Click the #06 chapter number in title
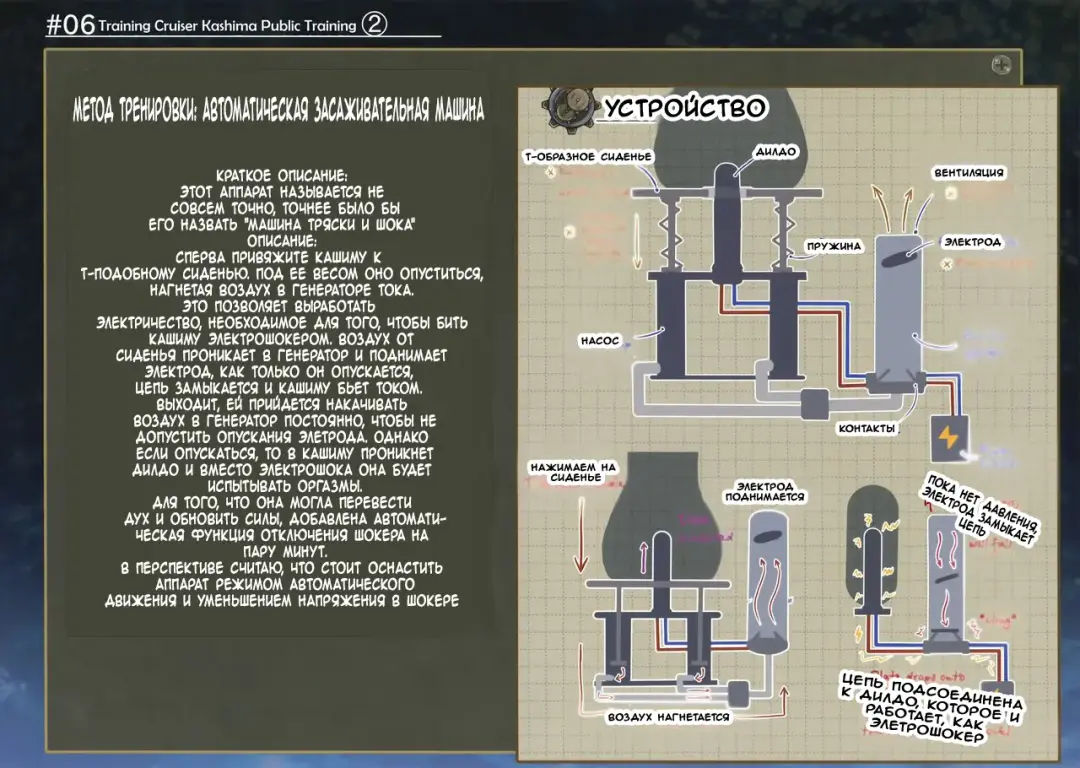 coord(70,26)
